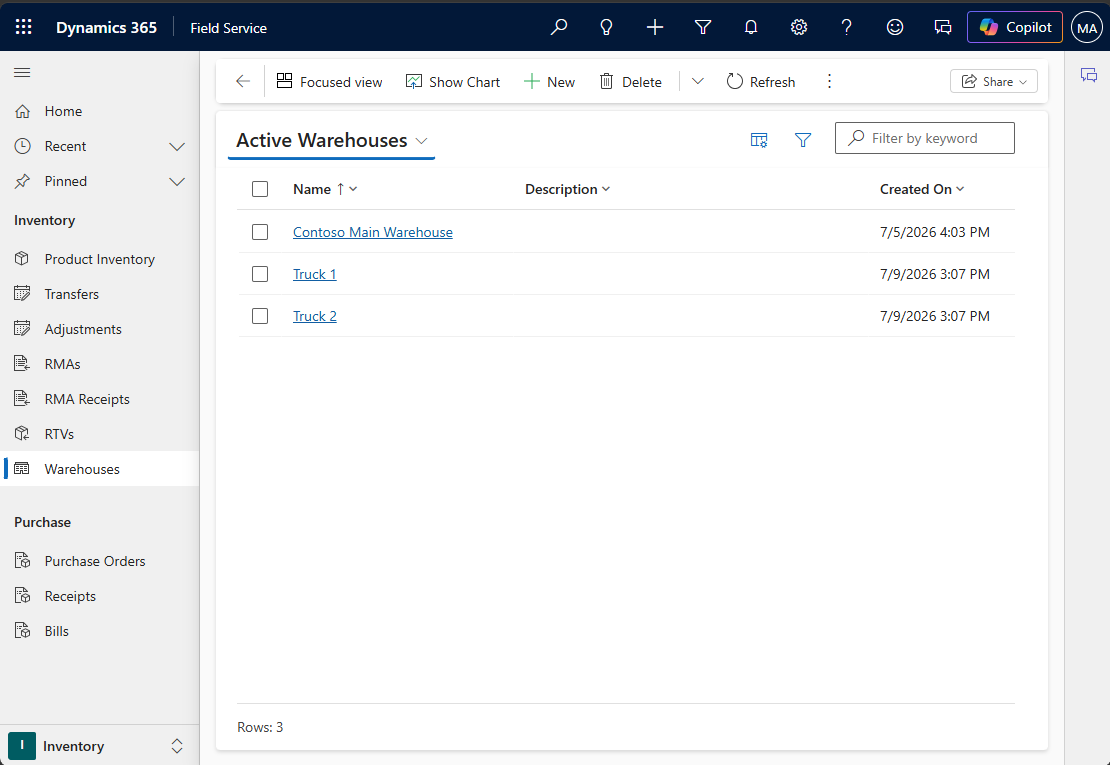The height and width of the screenshot is (765, 1110).
Task: Click the edit columns icon
Action: coord(759,139)
